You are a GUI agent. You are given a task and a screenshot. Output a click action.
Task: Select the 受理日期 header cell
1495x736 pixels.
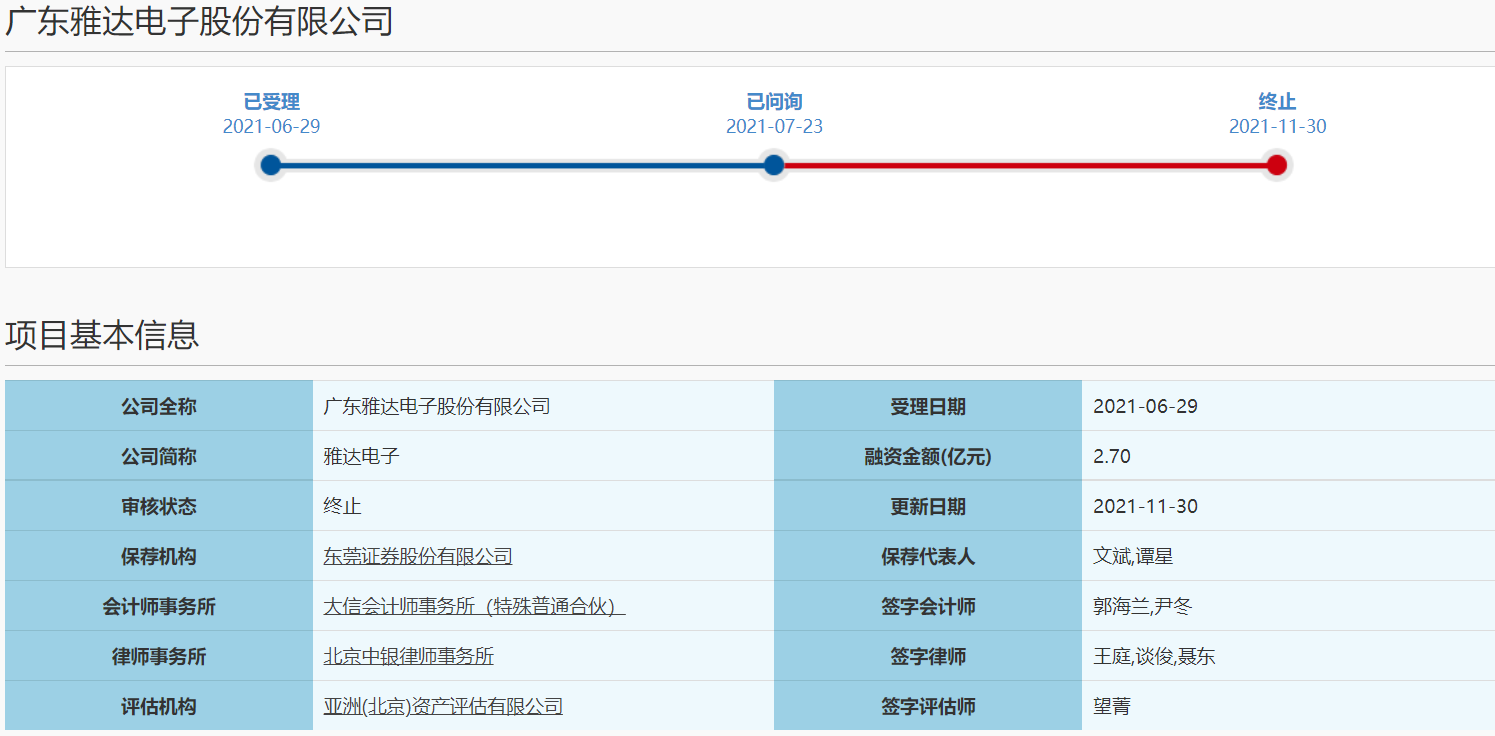pyautogui.click(x=928, y=406)
